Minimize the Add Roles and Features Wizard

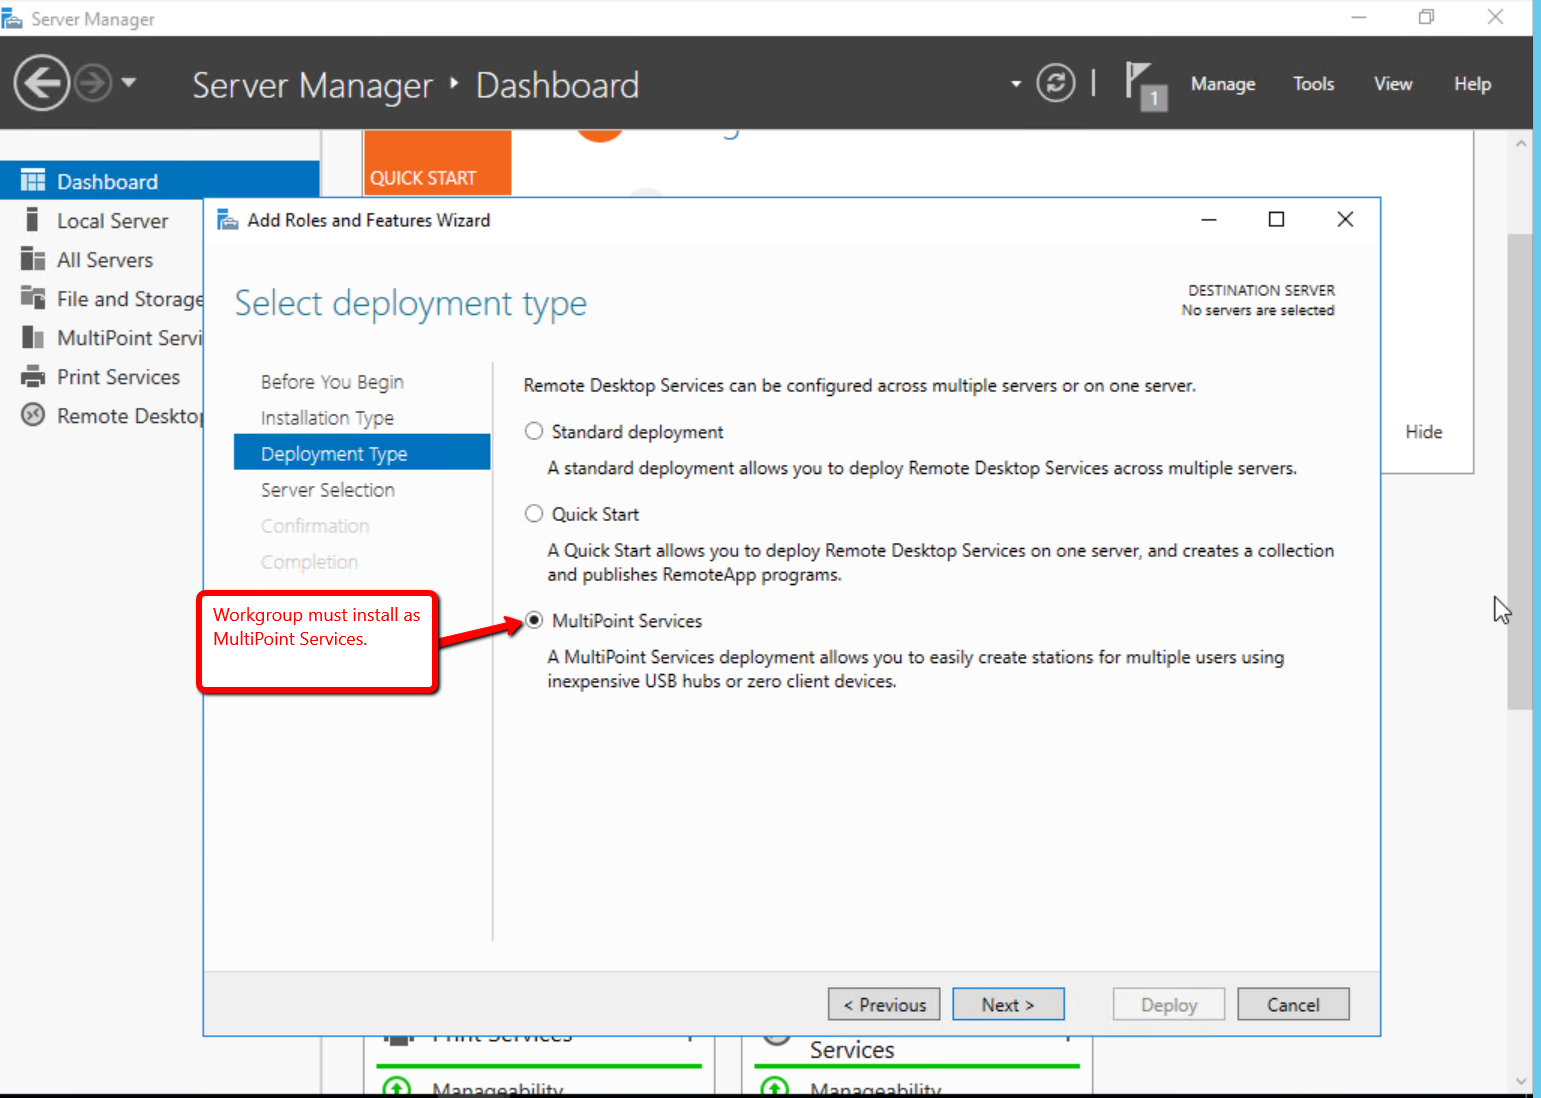(1209, 219)
